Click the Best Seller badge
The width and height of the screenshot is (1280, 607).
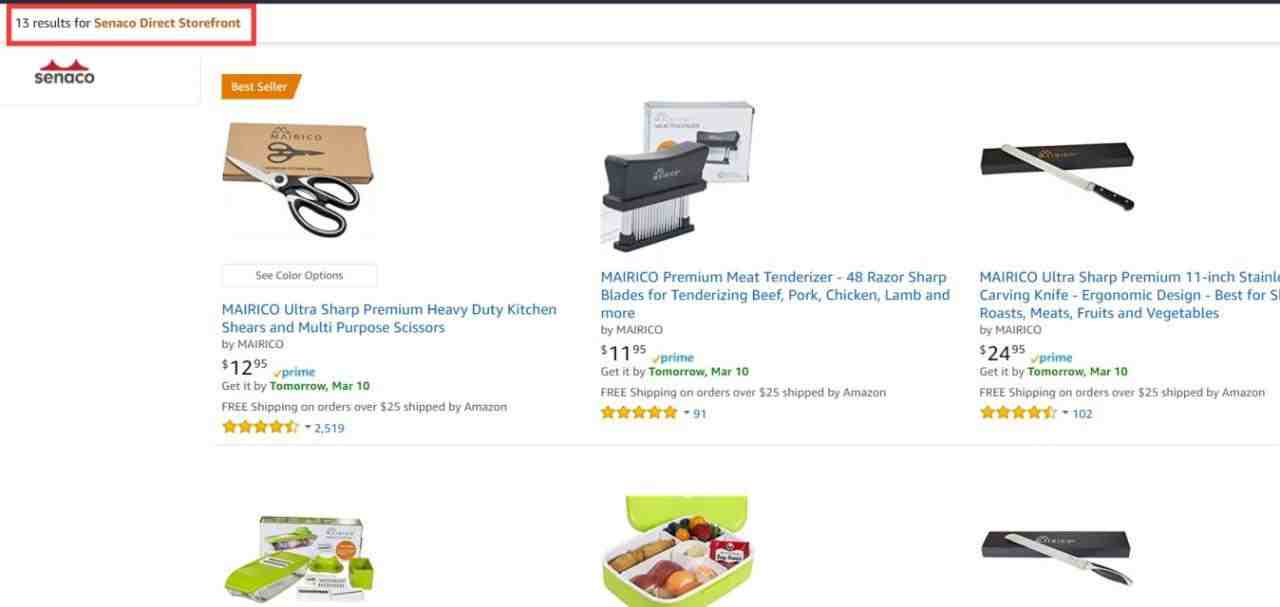pyautogui.click(x=260, y=87)
